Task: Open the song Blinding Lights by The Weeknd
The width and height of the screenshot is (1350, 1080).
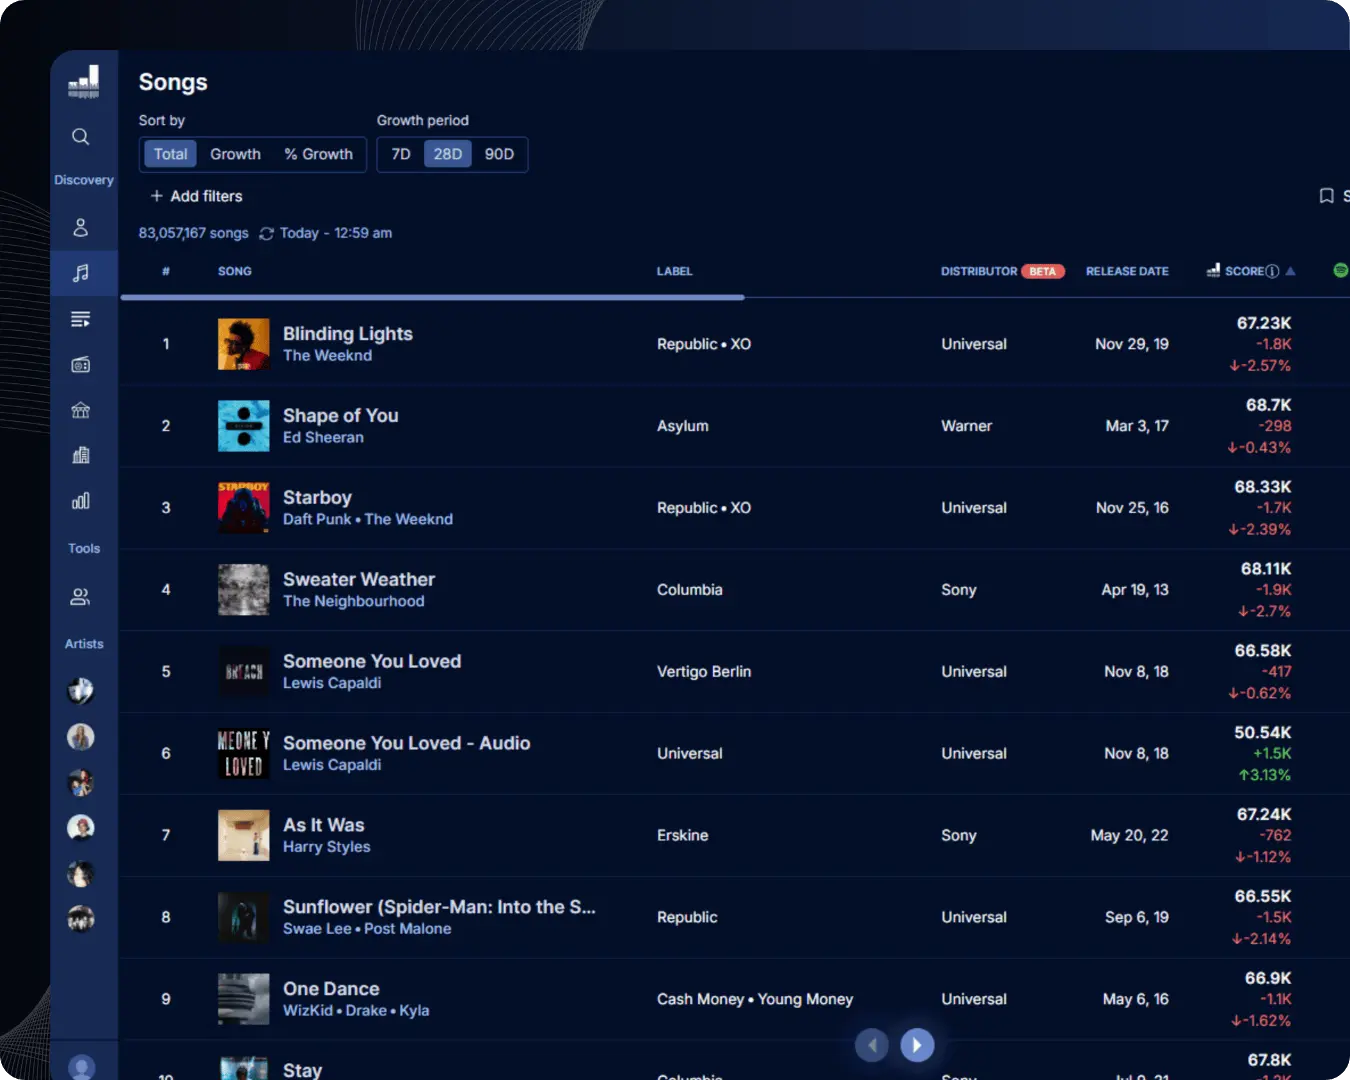Action: [x=347, y=334]
